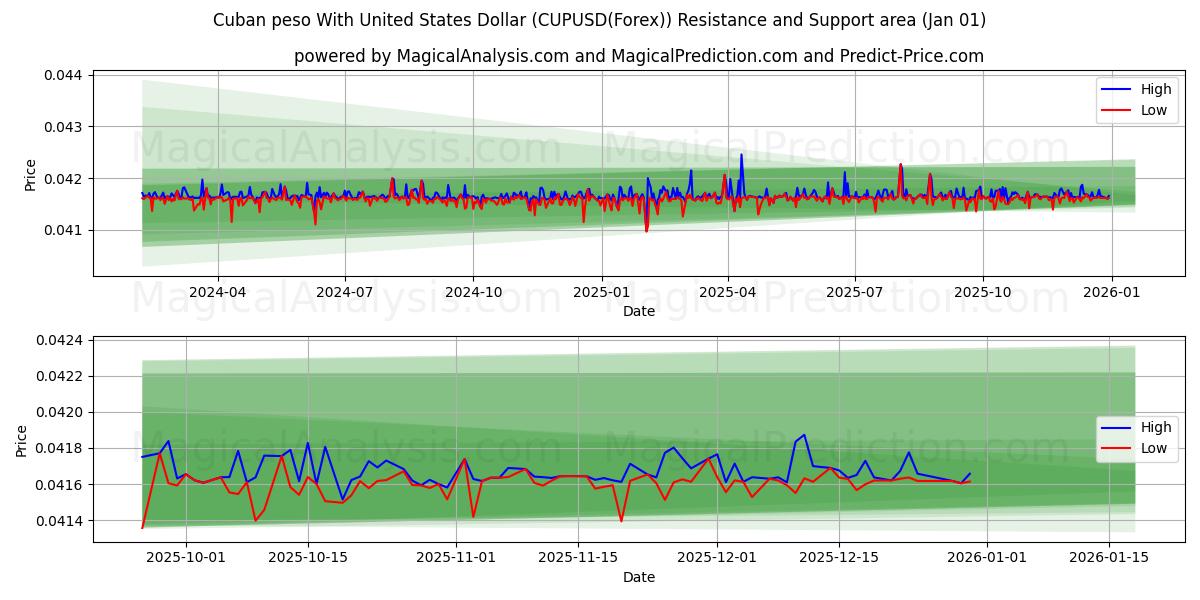Open the 2024-07 date tick label

click(x=347, y=288)
